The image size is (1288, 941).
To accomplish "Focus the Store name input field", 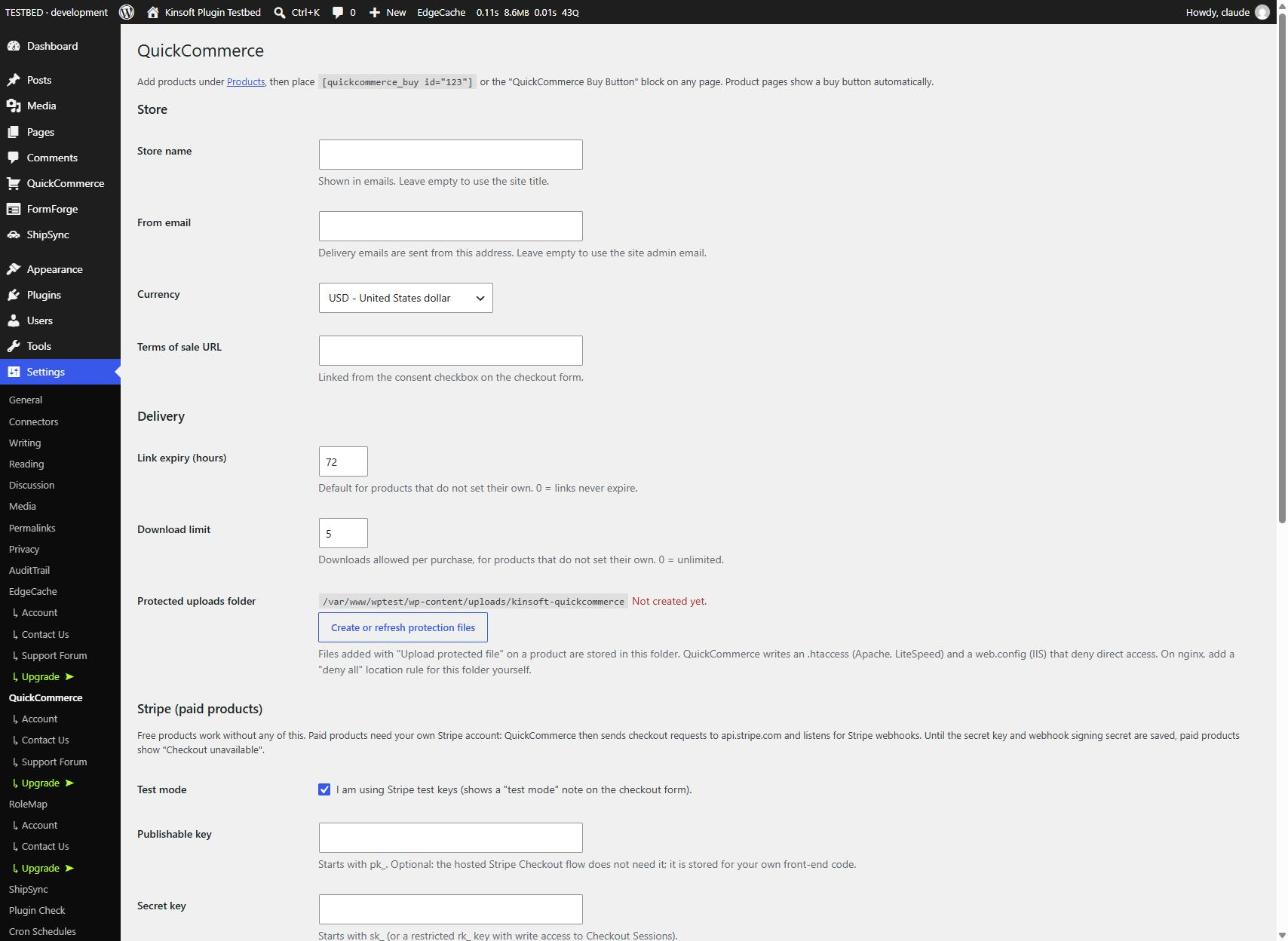I will 450,154.
